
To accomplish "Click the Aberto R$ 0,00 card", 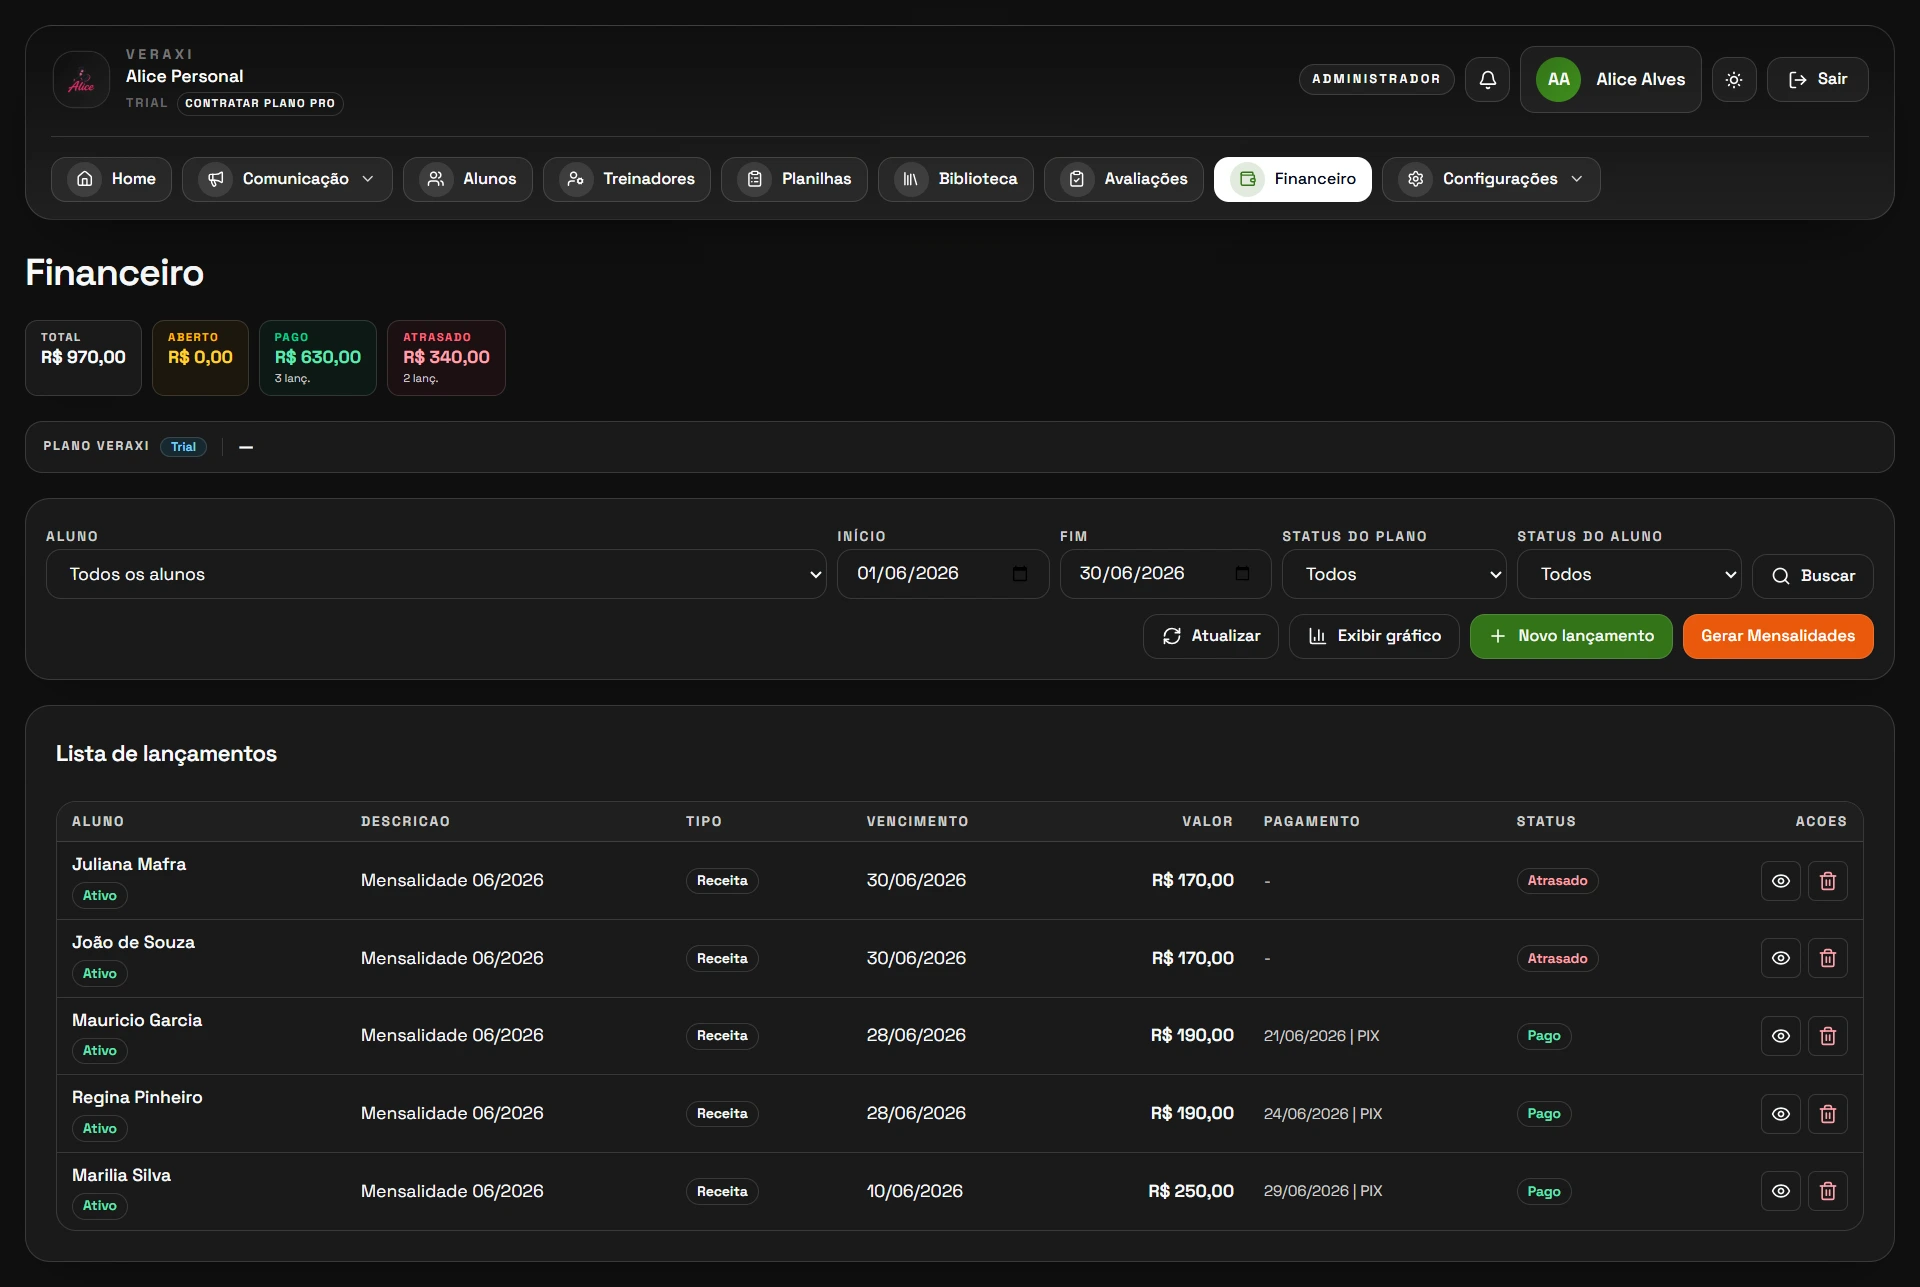I will 200,358.
